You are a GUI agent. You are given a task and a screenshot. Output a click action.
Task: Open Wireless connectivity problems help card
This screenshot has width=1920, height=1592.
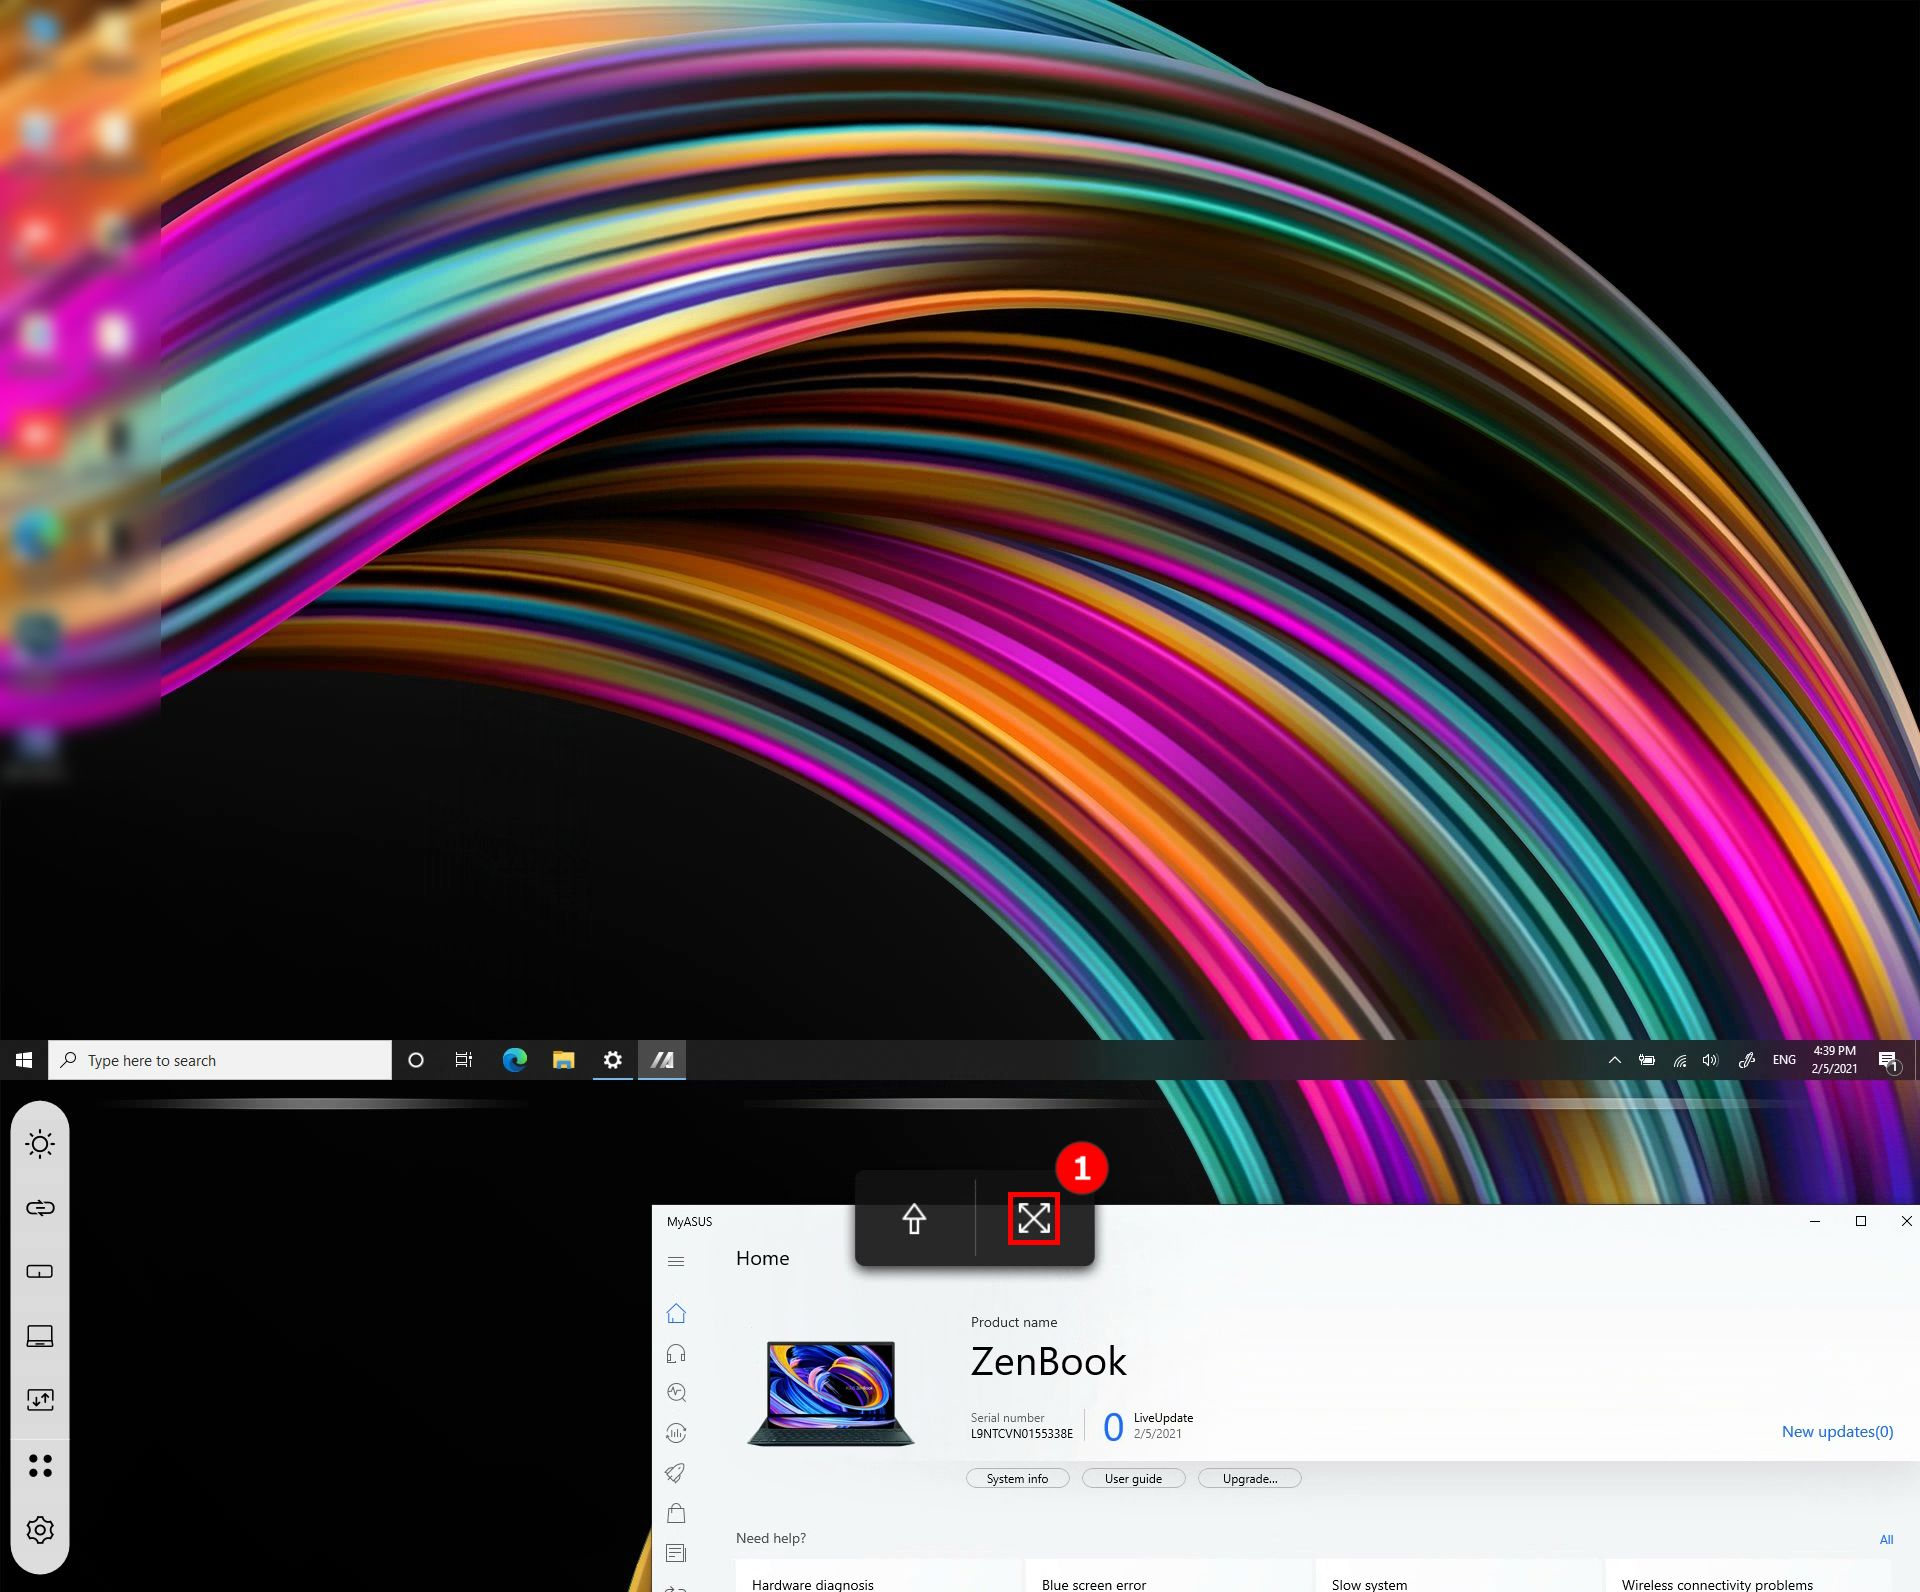tap(1748, 1576)
